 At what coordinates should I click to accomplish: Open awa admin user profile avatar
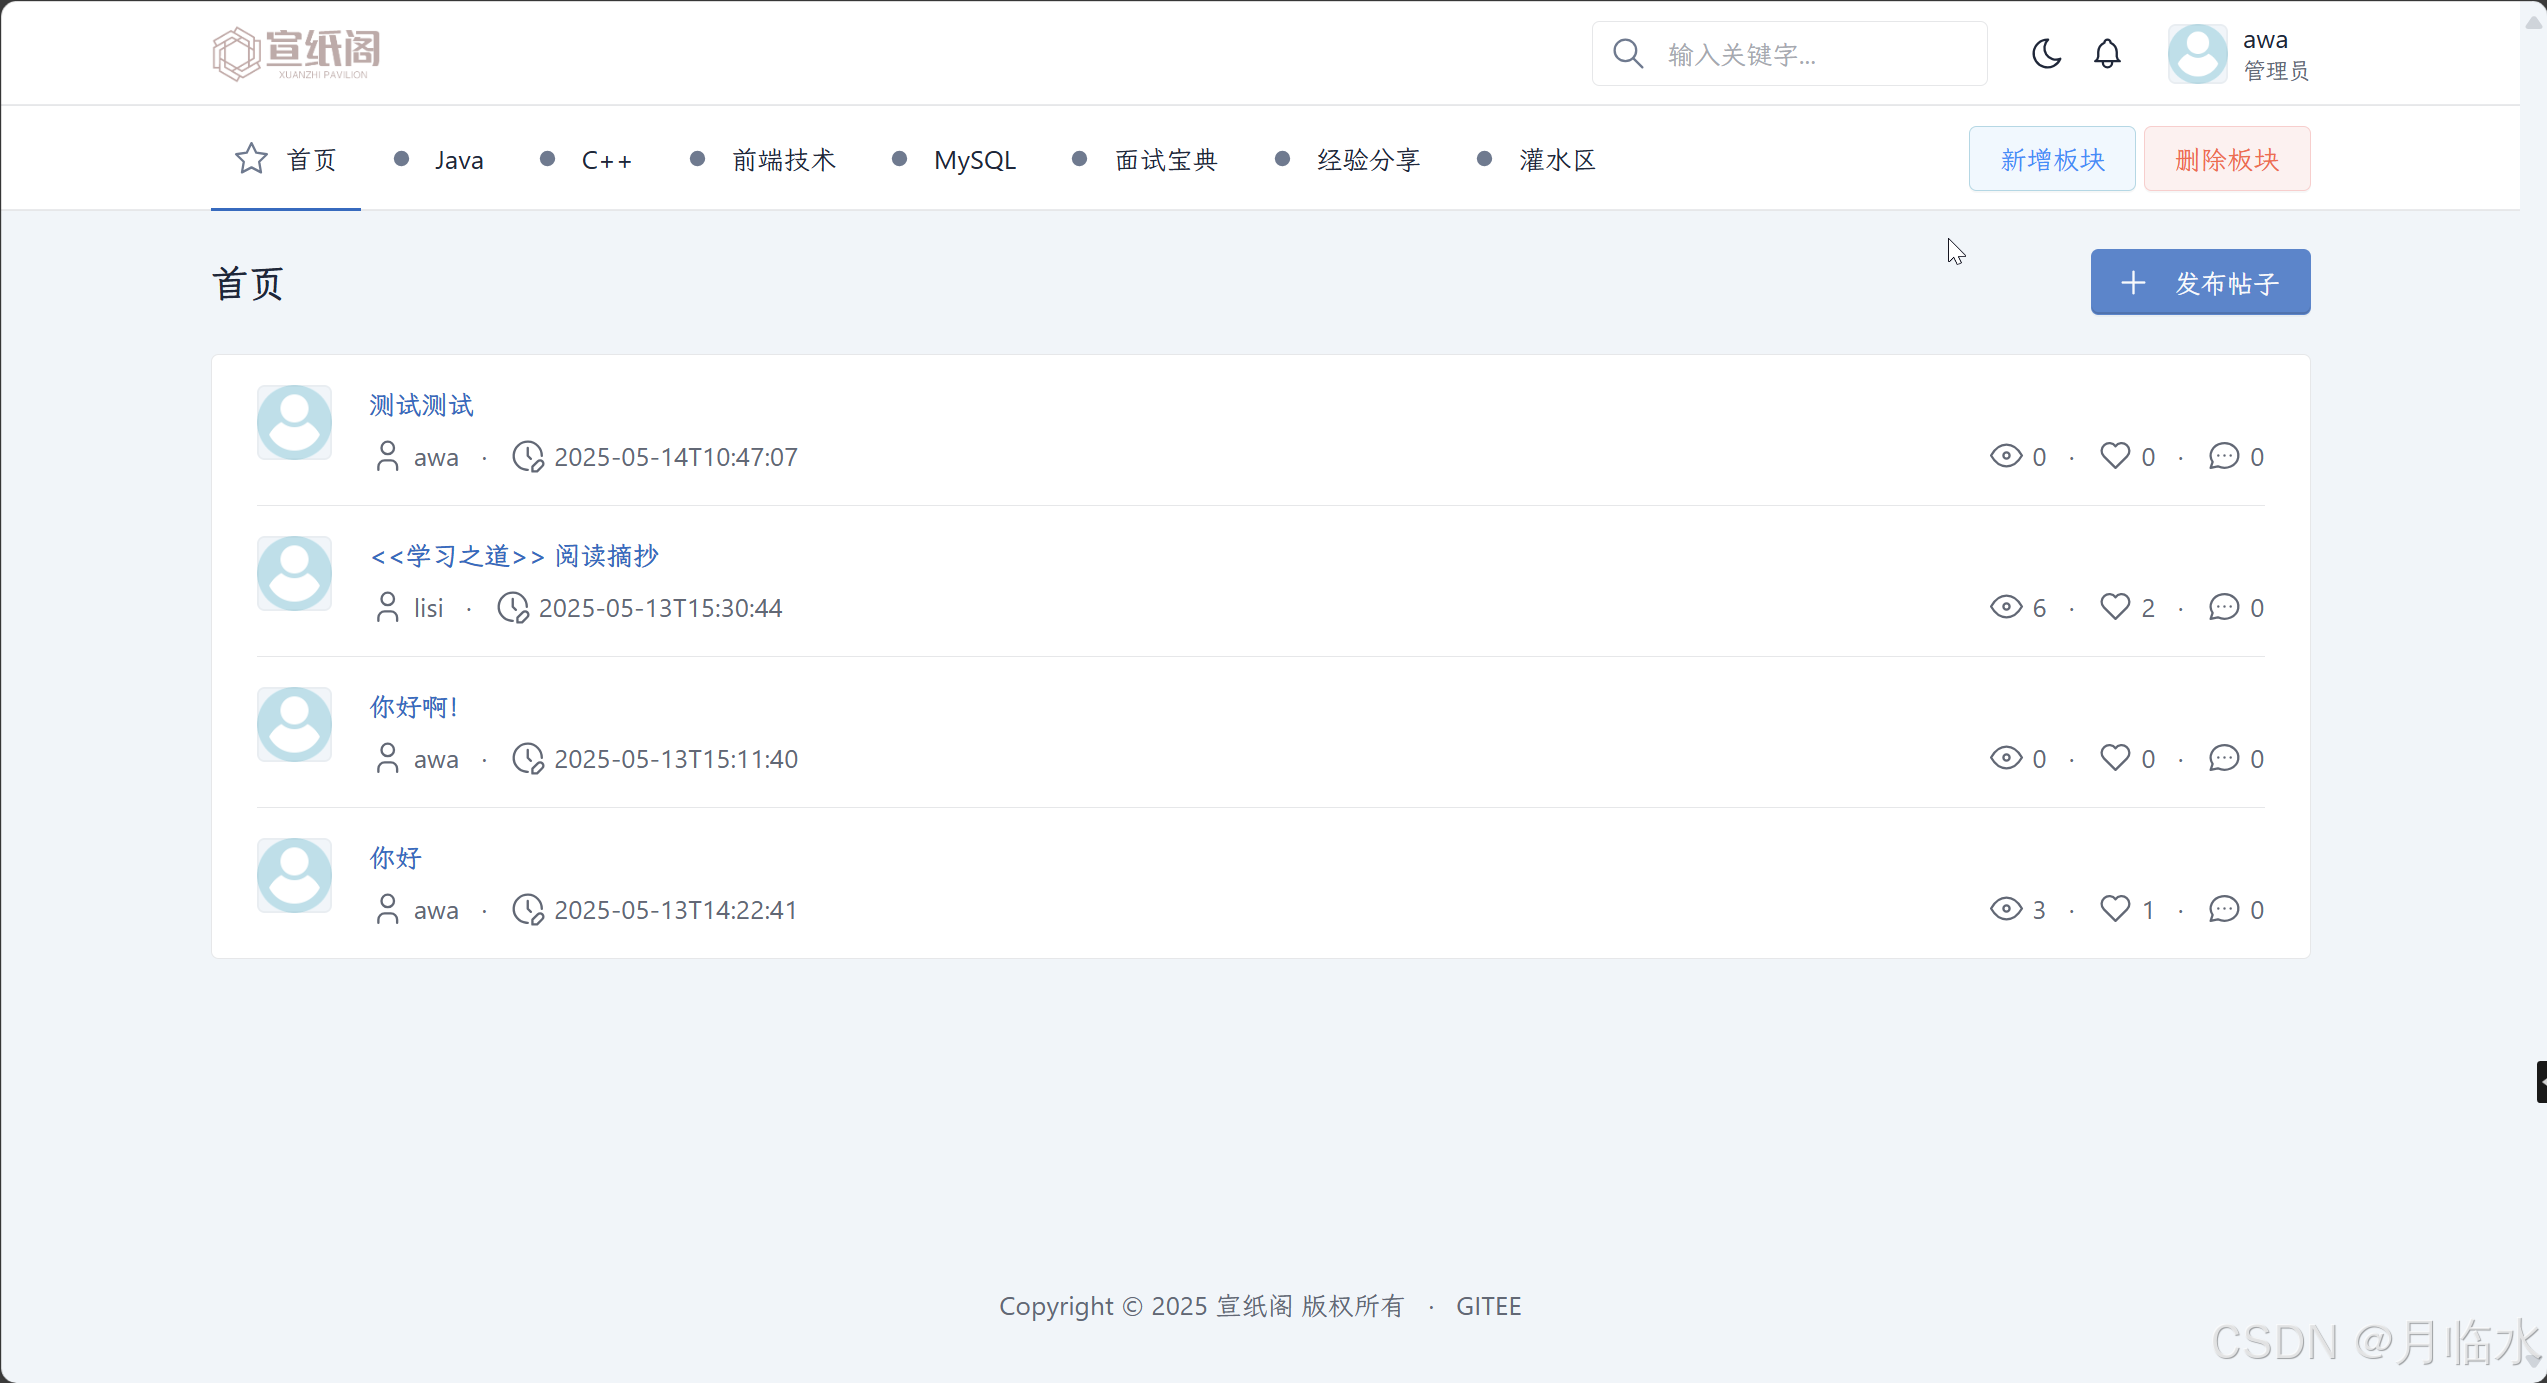2197,54
